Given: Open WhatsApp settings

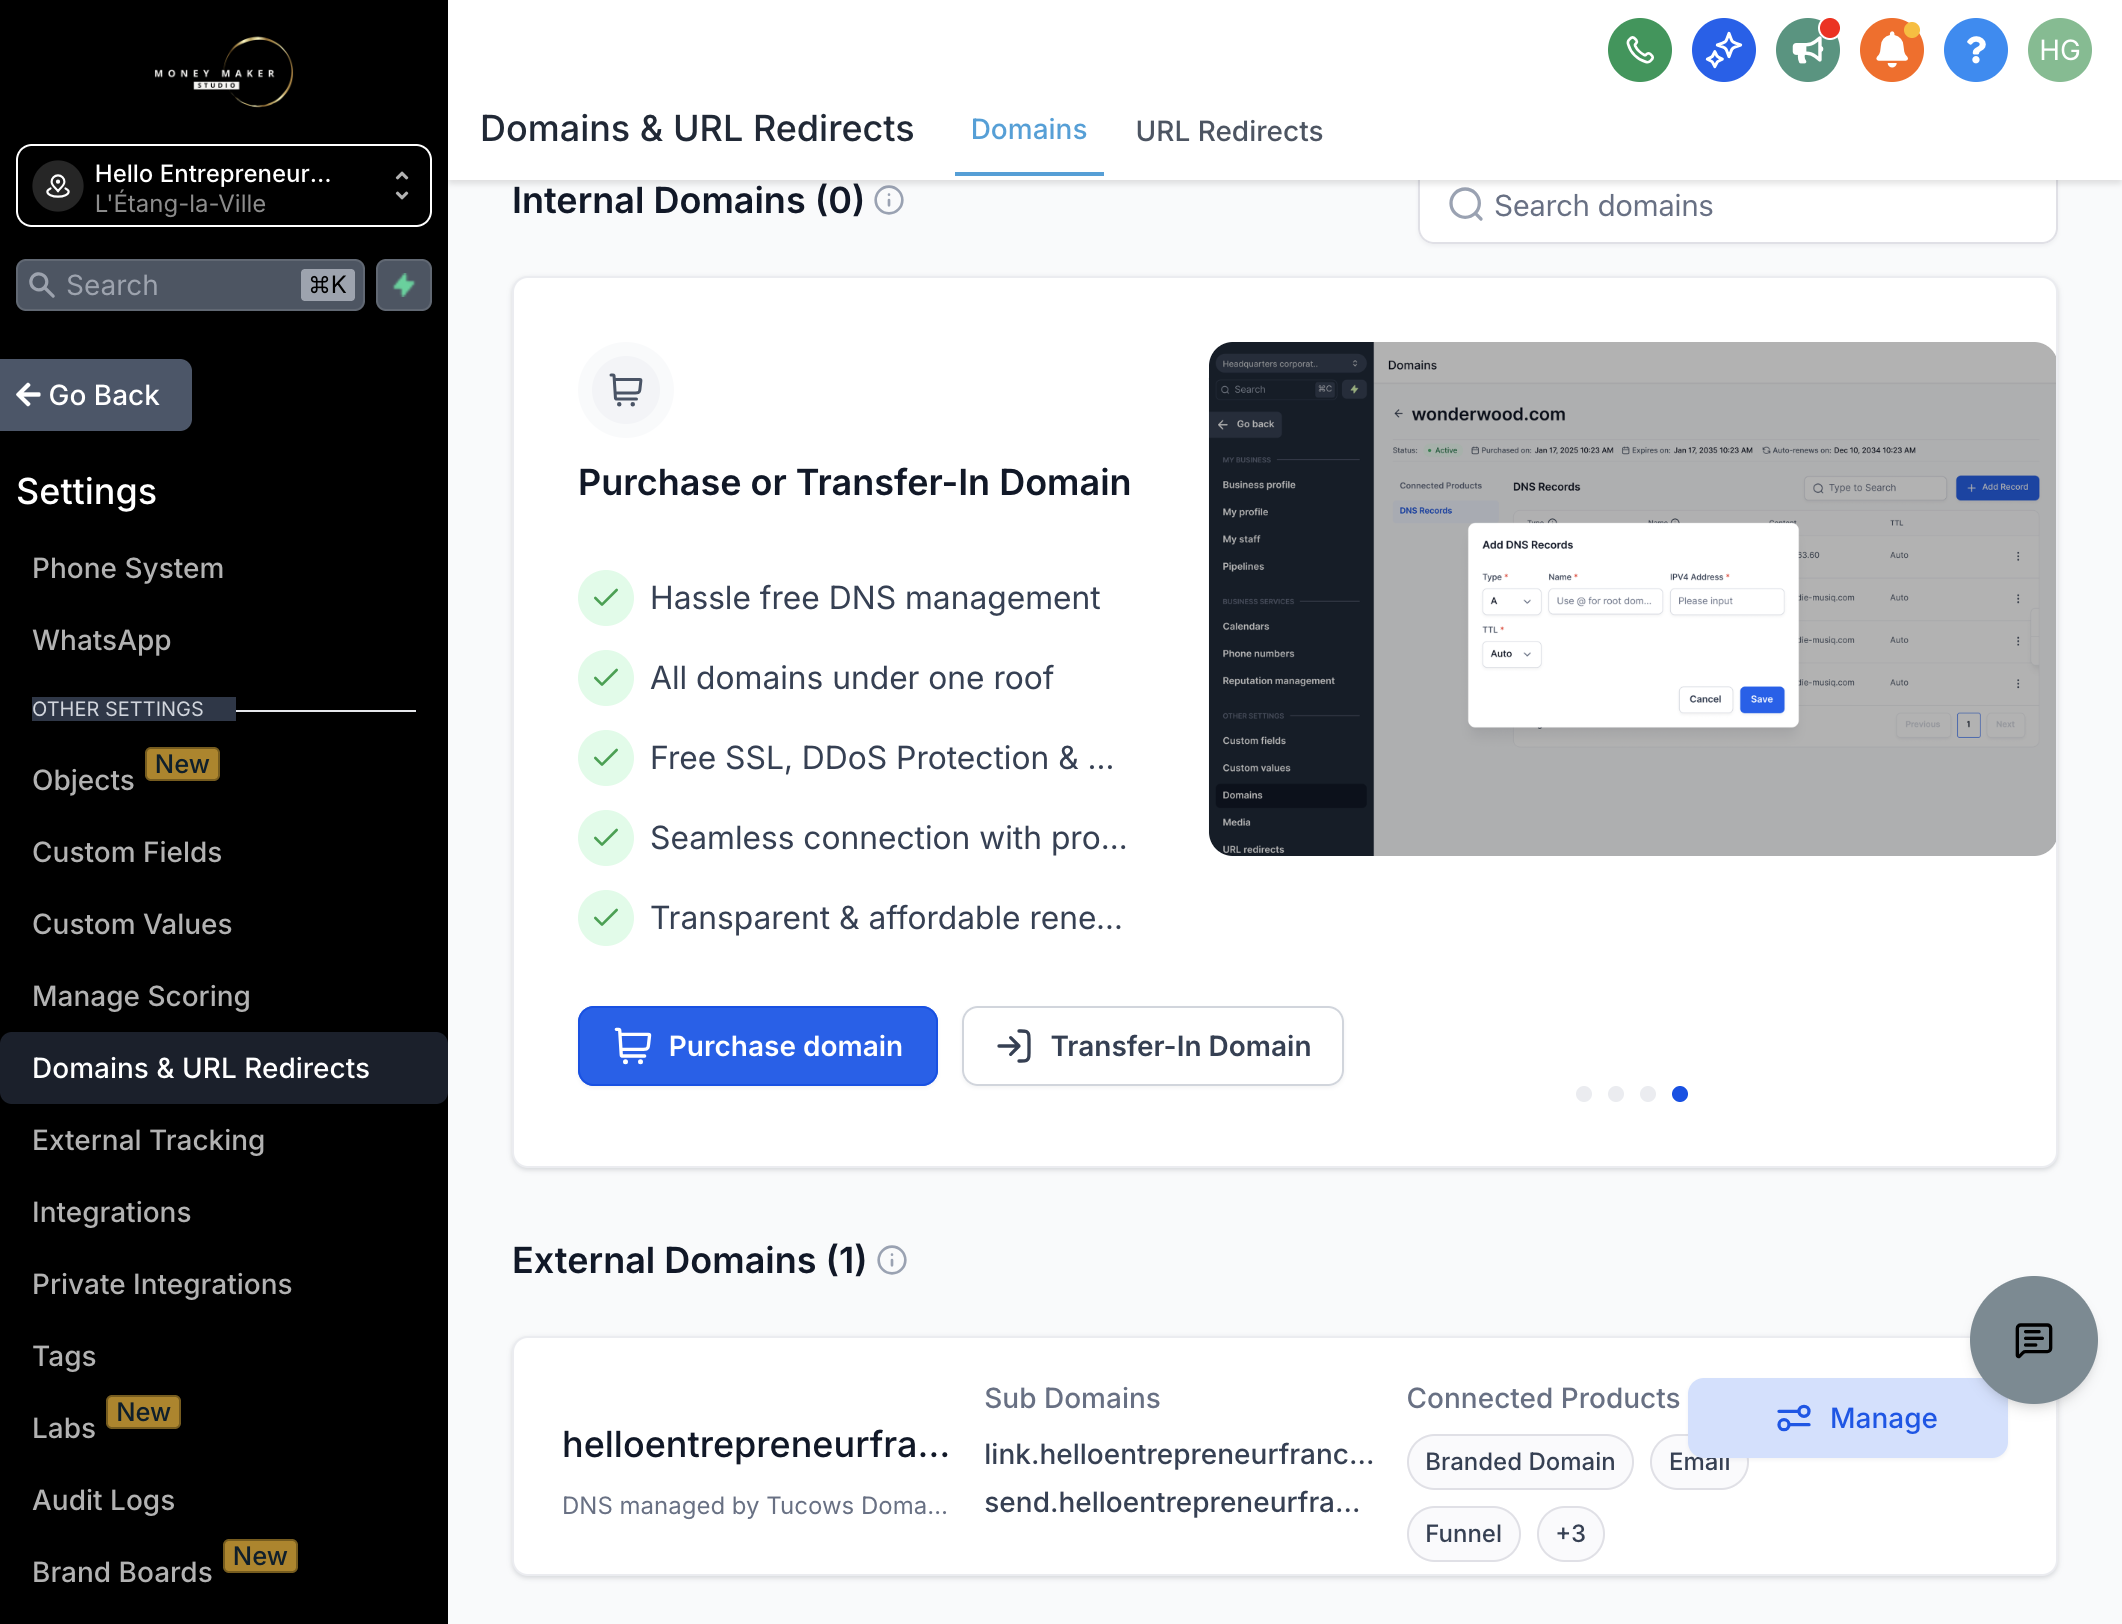Looking at the screenshot, I should 101,640.
